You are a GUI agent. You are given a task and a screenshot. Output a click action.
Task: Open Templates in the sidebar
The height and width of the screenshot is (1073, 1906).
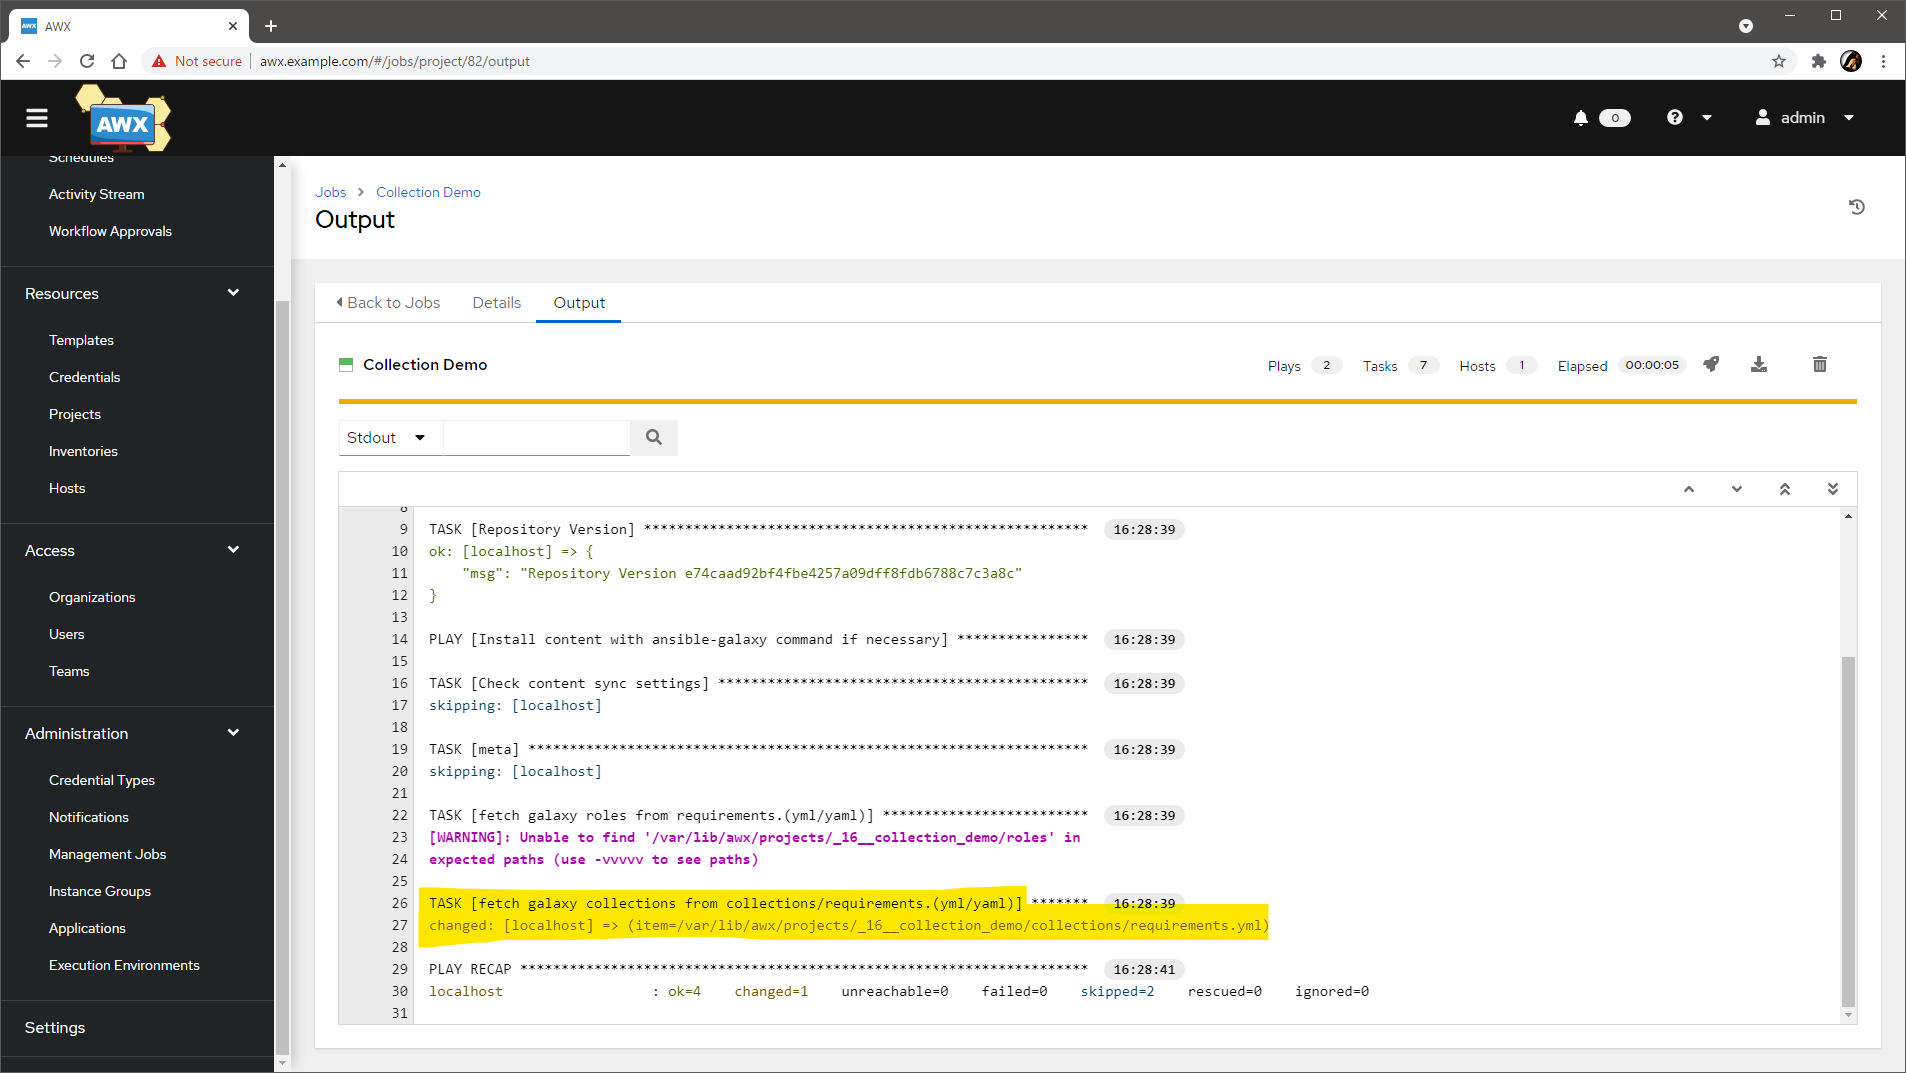click(x=81, y=340)
